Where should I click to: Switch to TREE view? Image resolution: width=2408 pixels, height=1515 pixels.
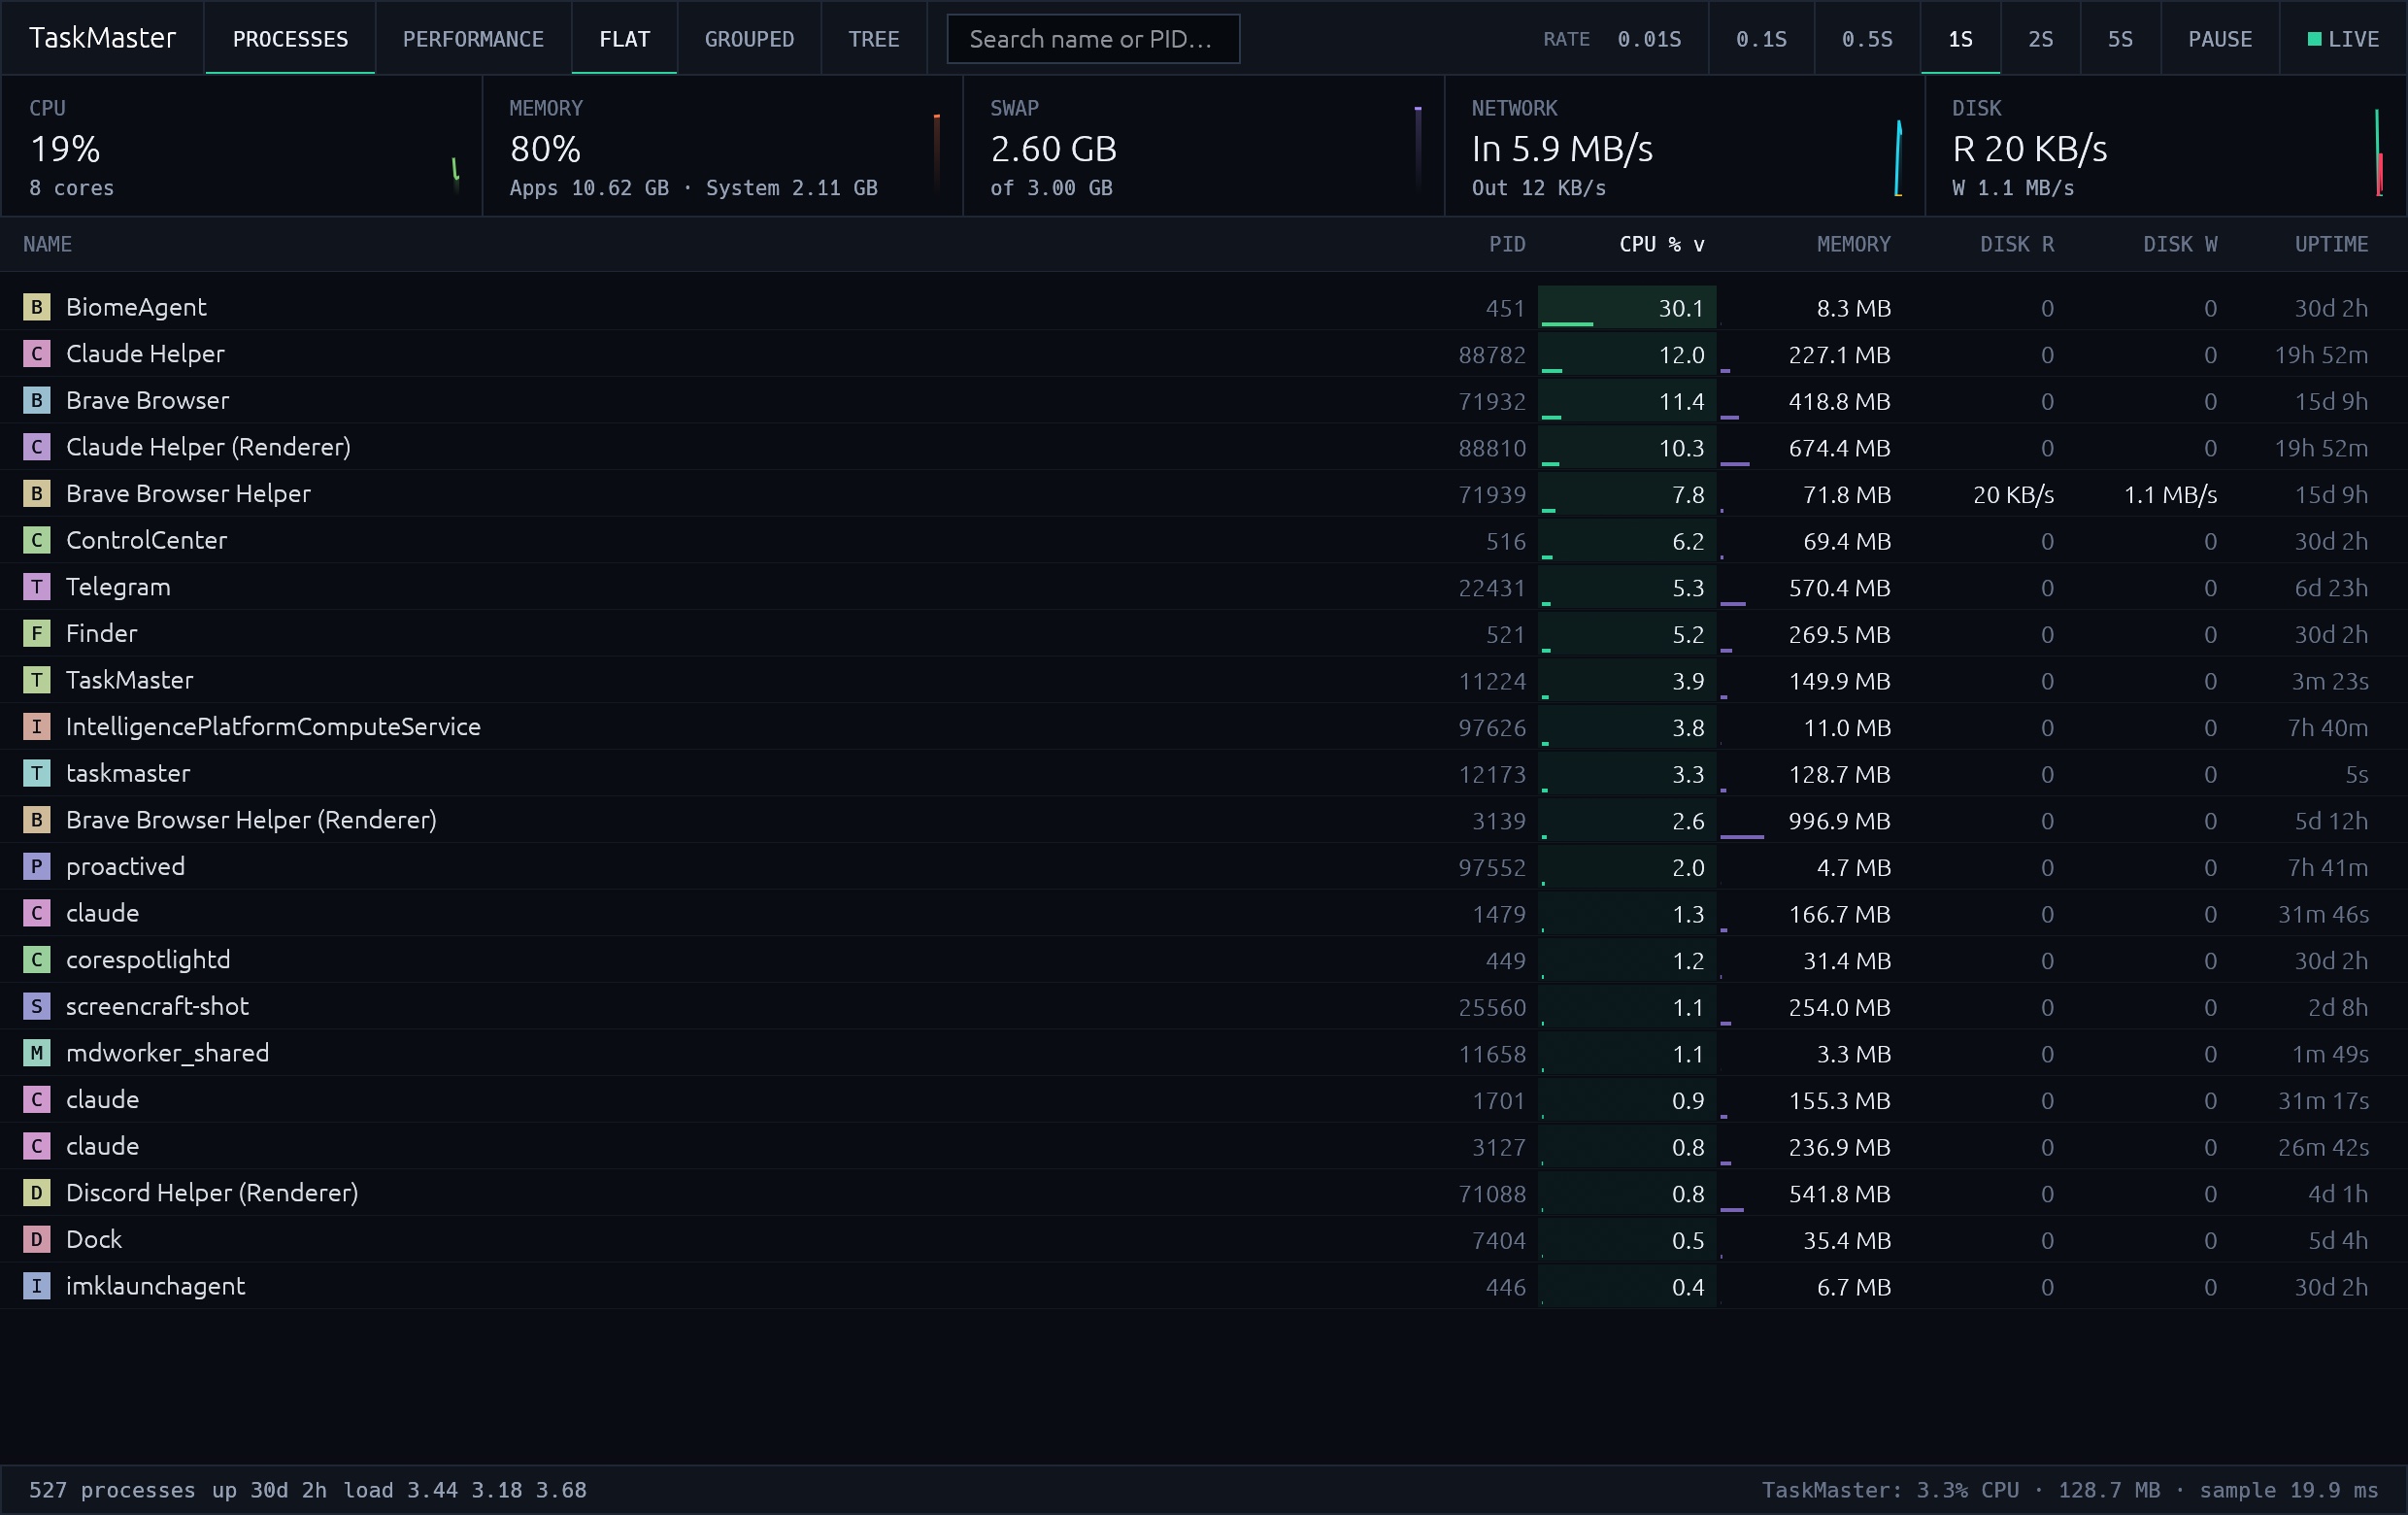873,39
